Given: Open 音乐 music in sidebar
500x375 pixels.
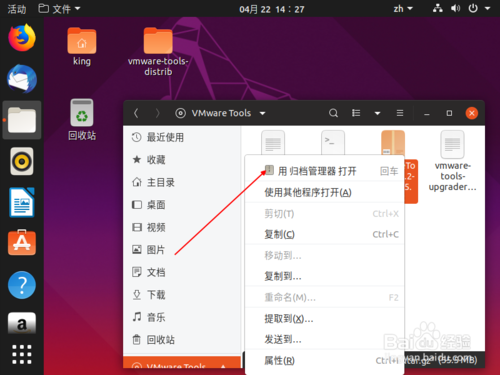Looking at the screenshot, I should (x=182, y=317).
